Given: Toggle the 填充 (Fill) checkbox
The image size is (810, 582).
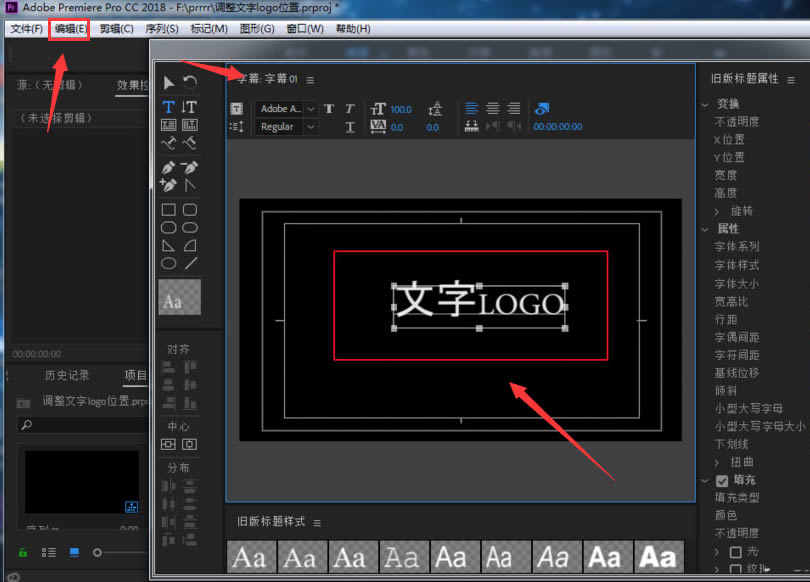Looking at the screenshot, I should coord(722,480).
